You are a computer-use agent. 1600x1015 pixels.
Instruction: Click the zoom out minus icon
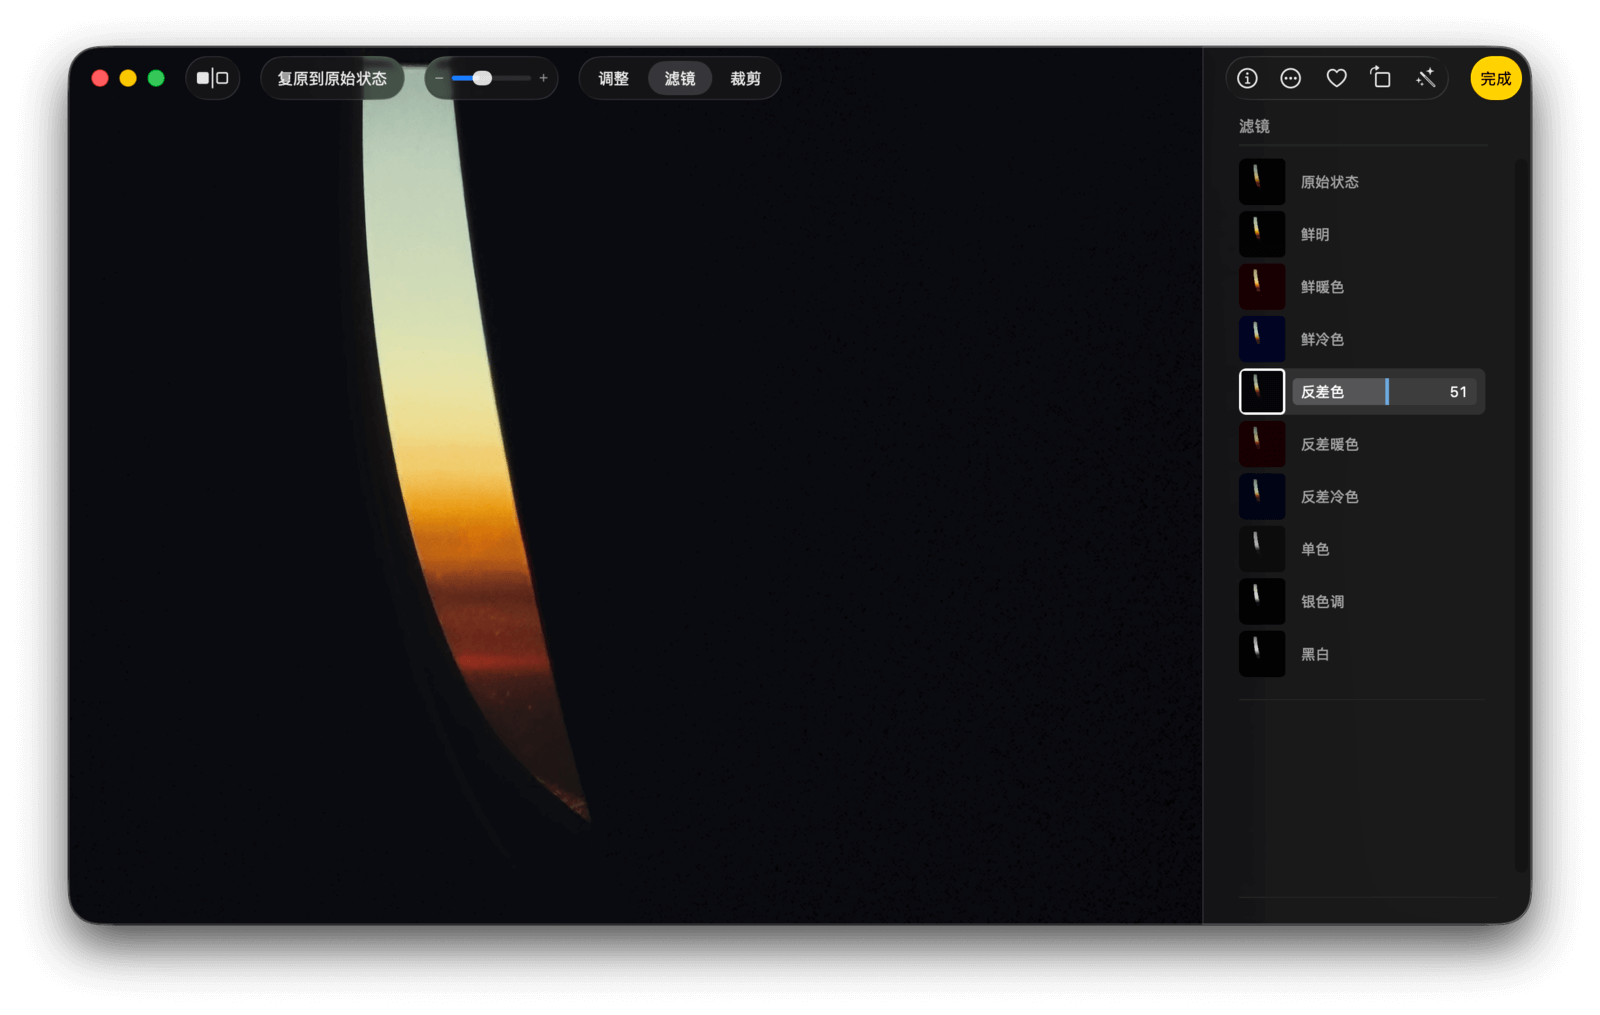click(x=439, y=78)
